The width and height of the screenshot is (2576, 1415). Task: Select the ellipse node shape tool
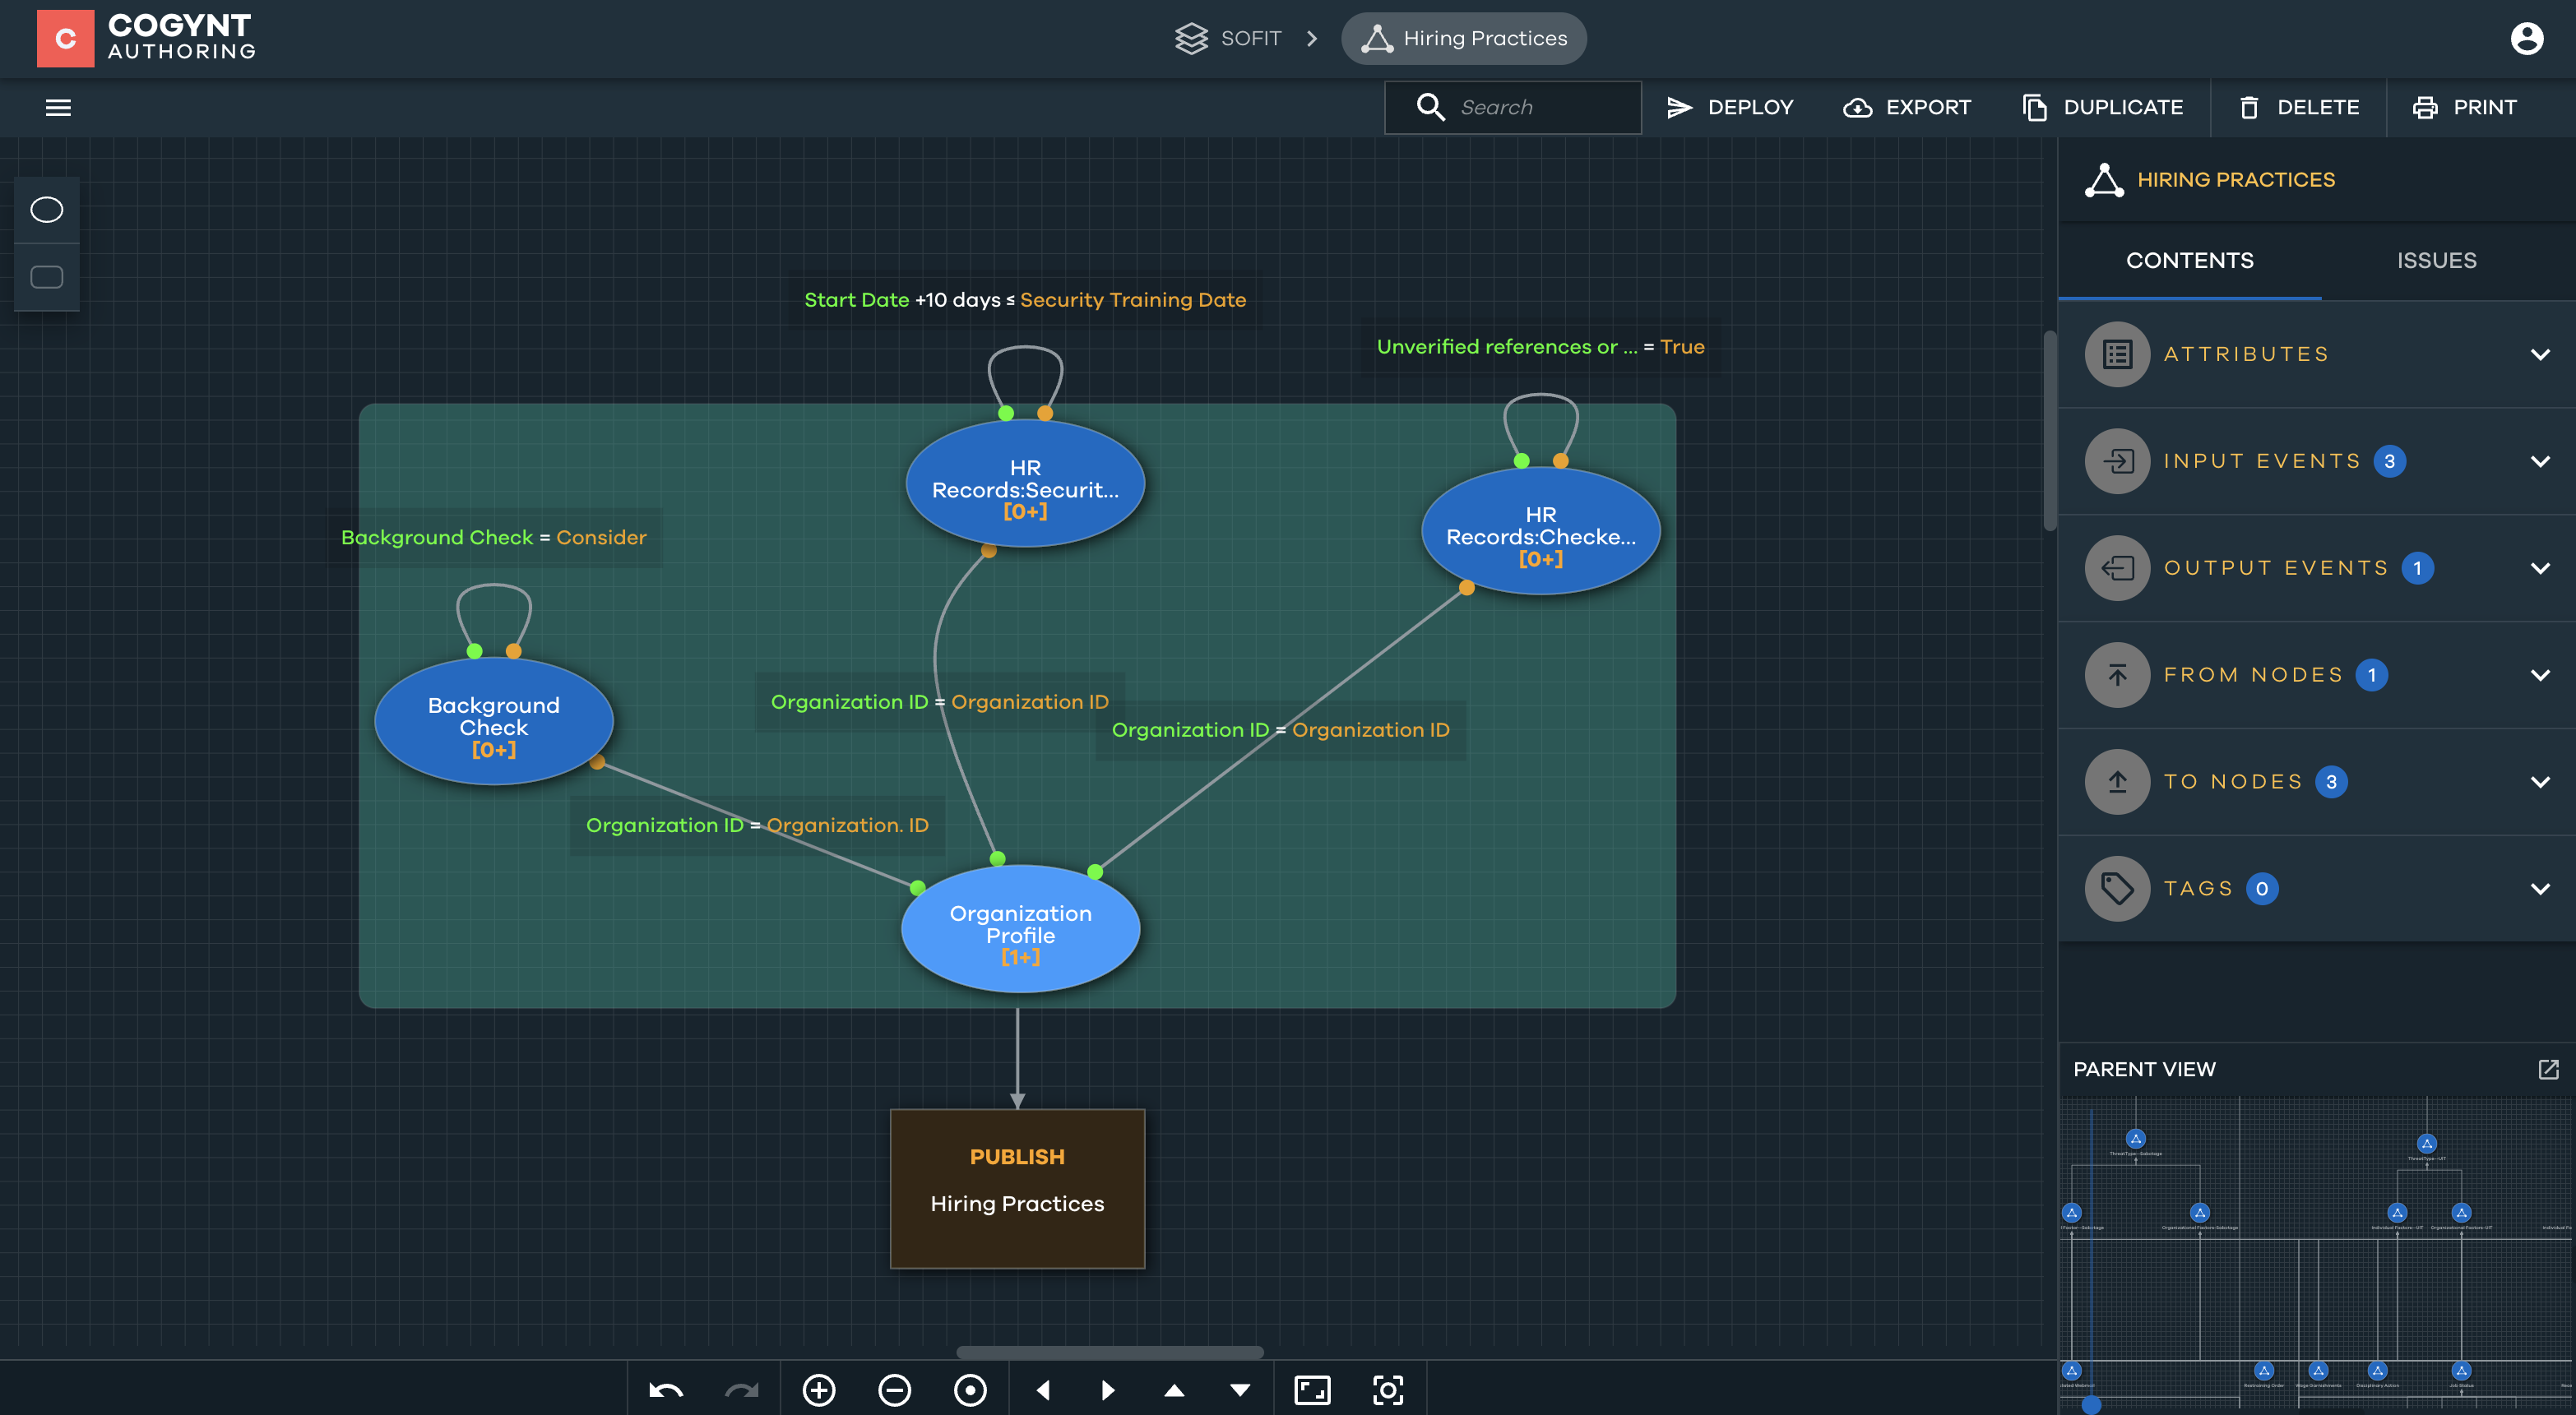point(46,210)
